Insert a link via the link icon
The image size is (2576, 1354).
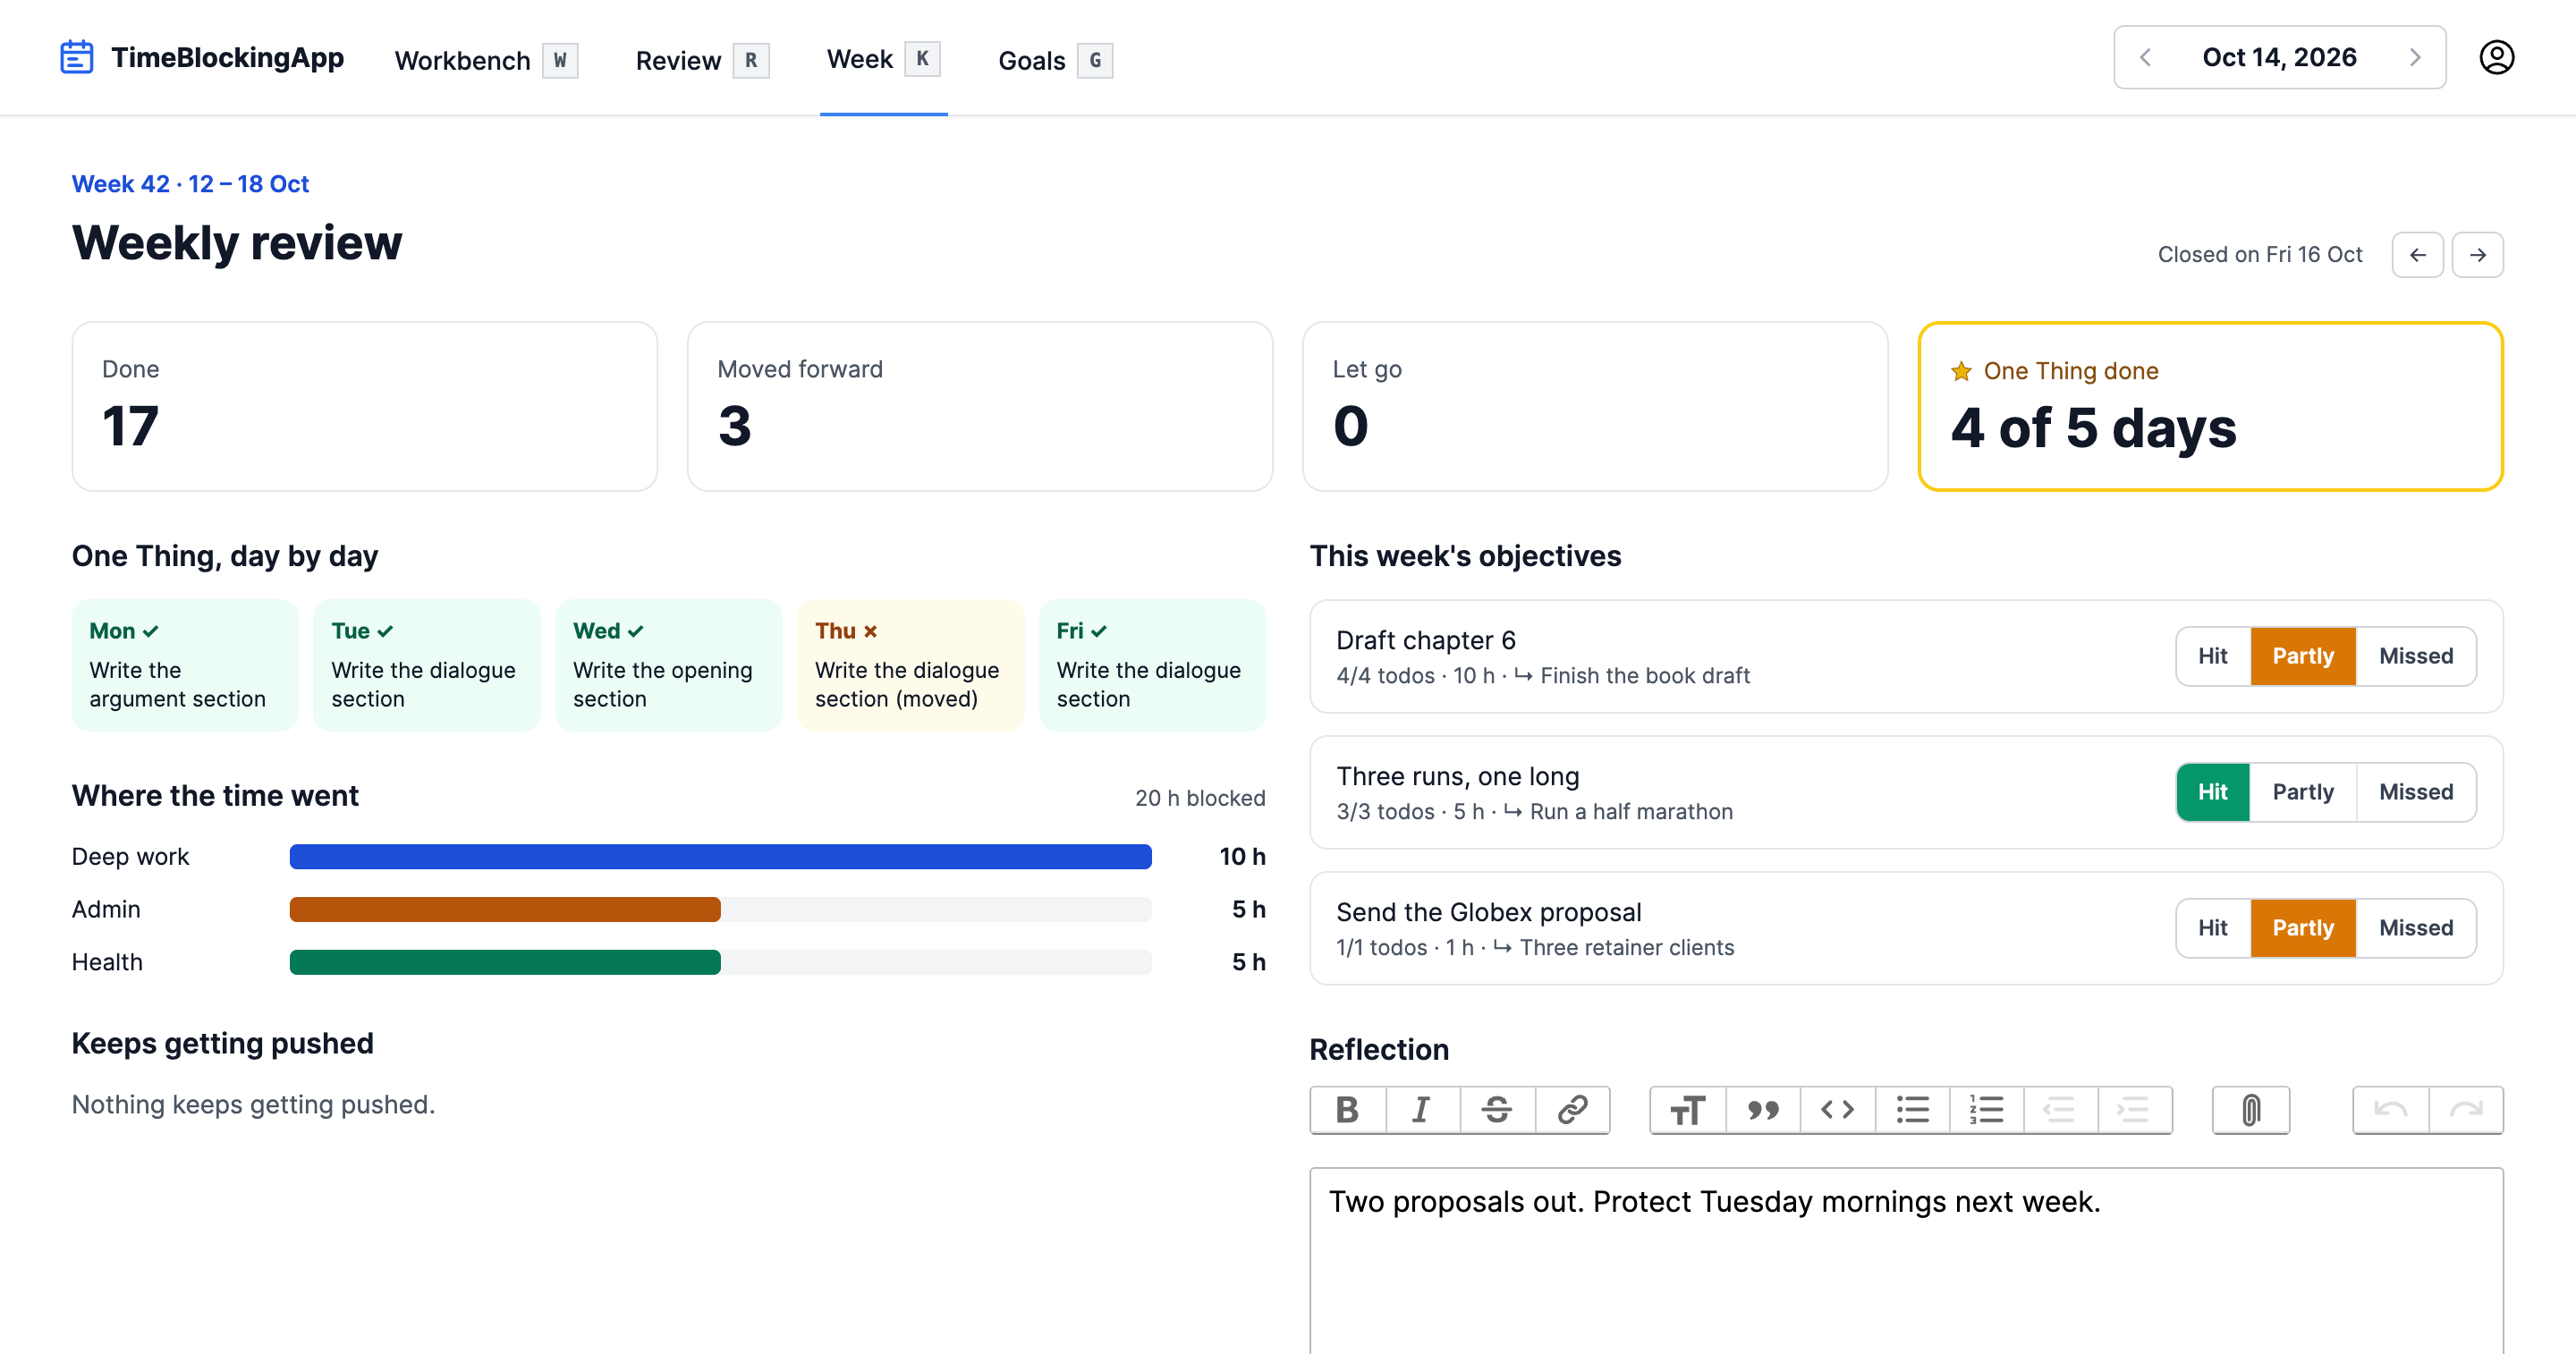pos(1572,1109)
